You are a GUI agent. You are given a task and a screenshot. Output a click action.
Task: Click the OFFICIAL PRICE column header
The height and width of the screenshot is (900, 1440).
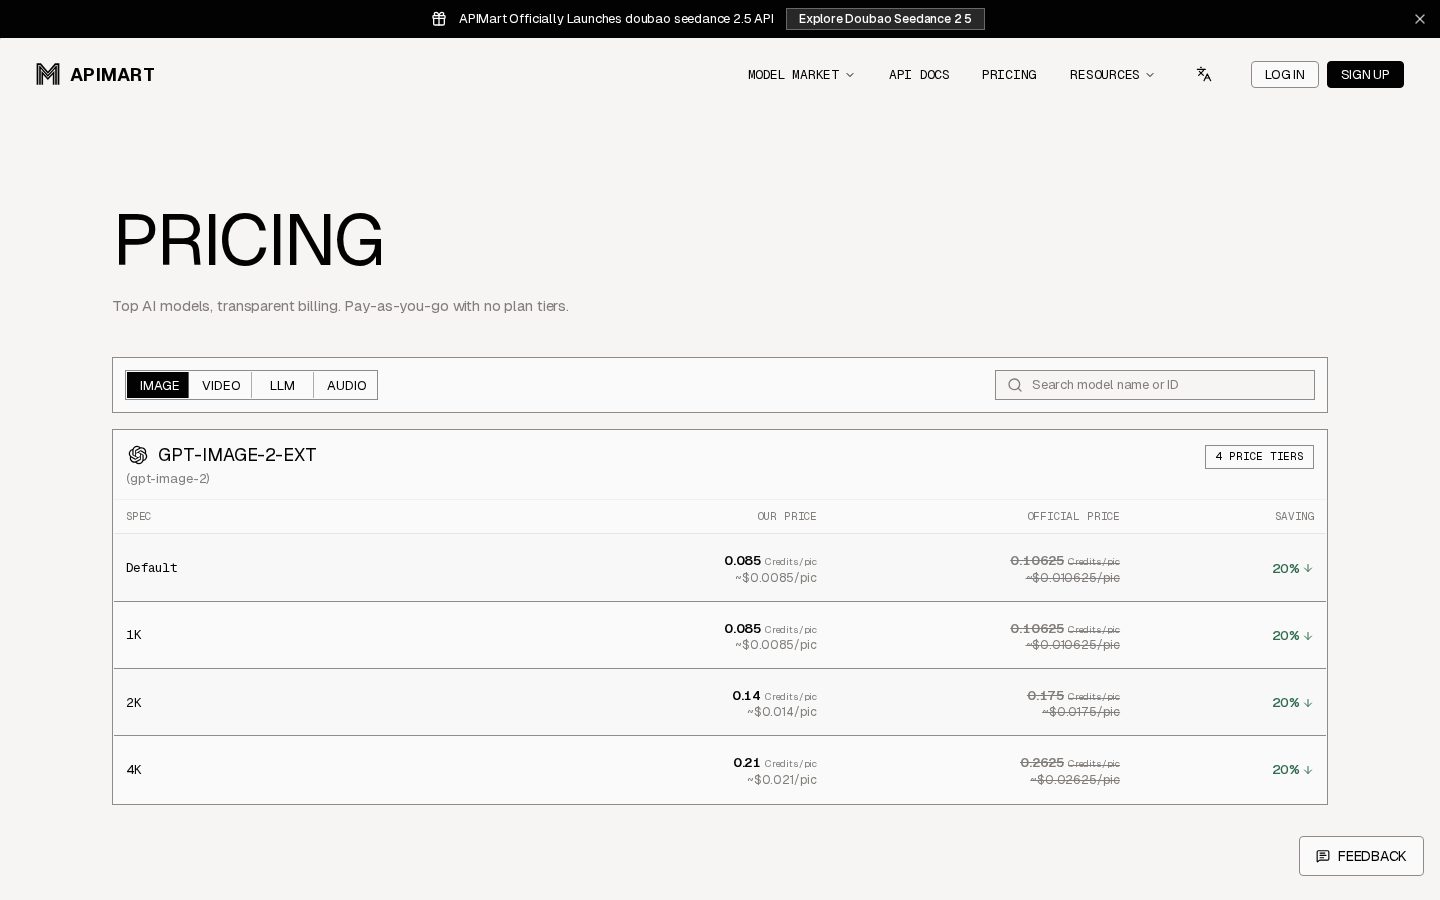1073,516
